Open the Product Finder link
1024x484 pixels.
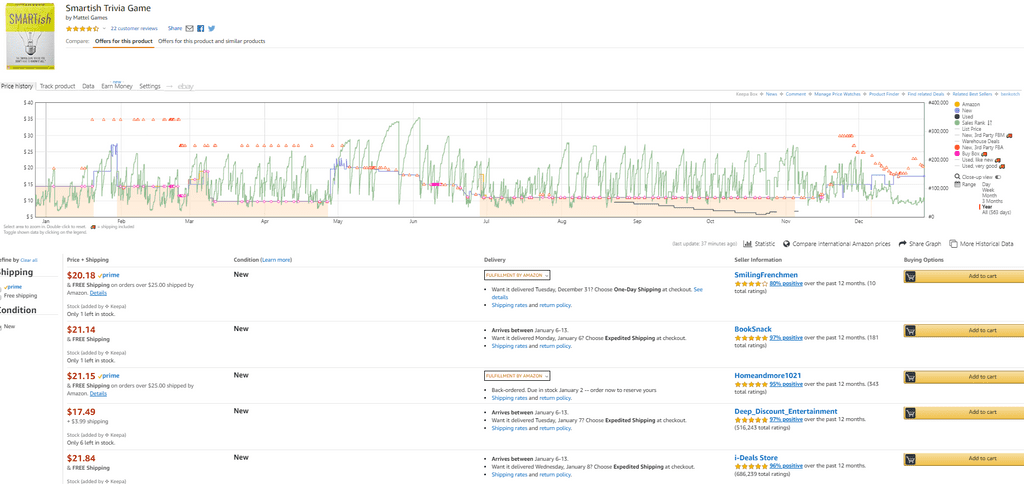(x=884, y=94)
